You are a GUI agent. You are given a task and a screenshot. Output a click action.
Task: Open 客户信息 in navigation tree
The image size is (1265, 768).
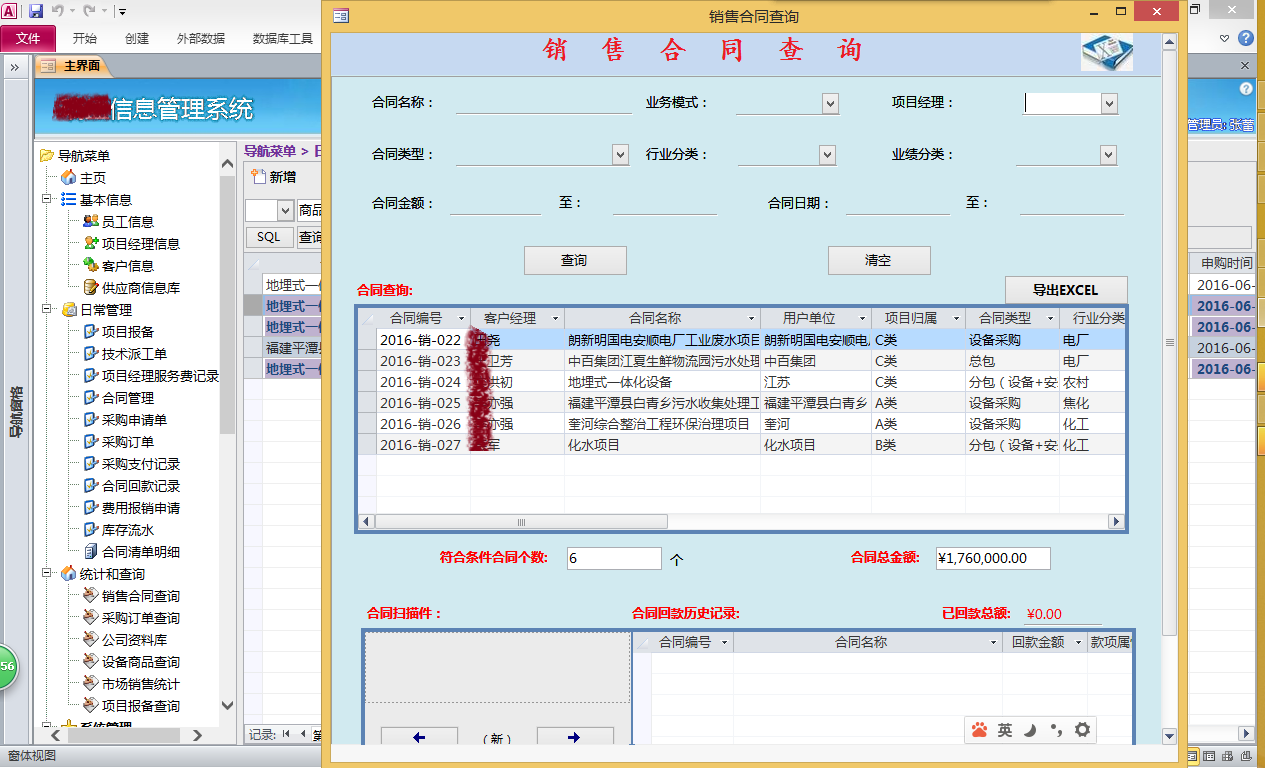point(127,265)
